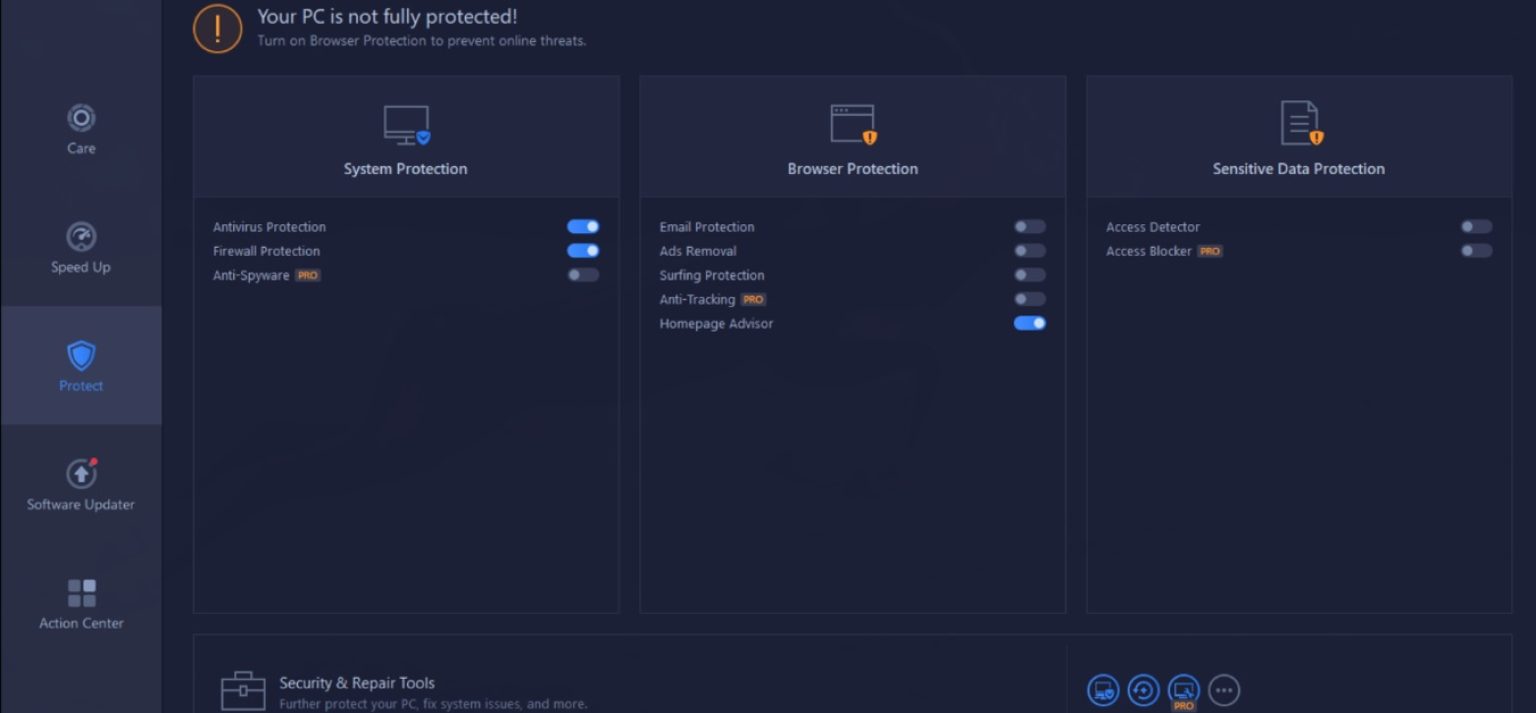Expand more tools via the ellipsis button
Viewport: 1536px width, 713px height.
(1224, 690)
